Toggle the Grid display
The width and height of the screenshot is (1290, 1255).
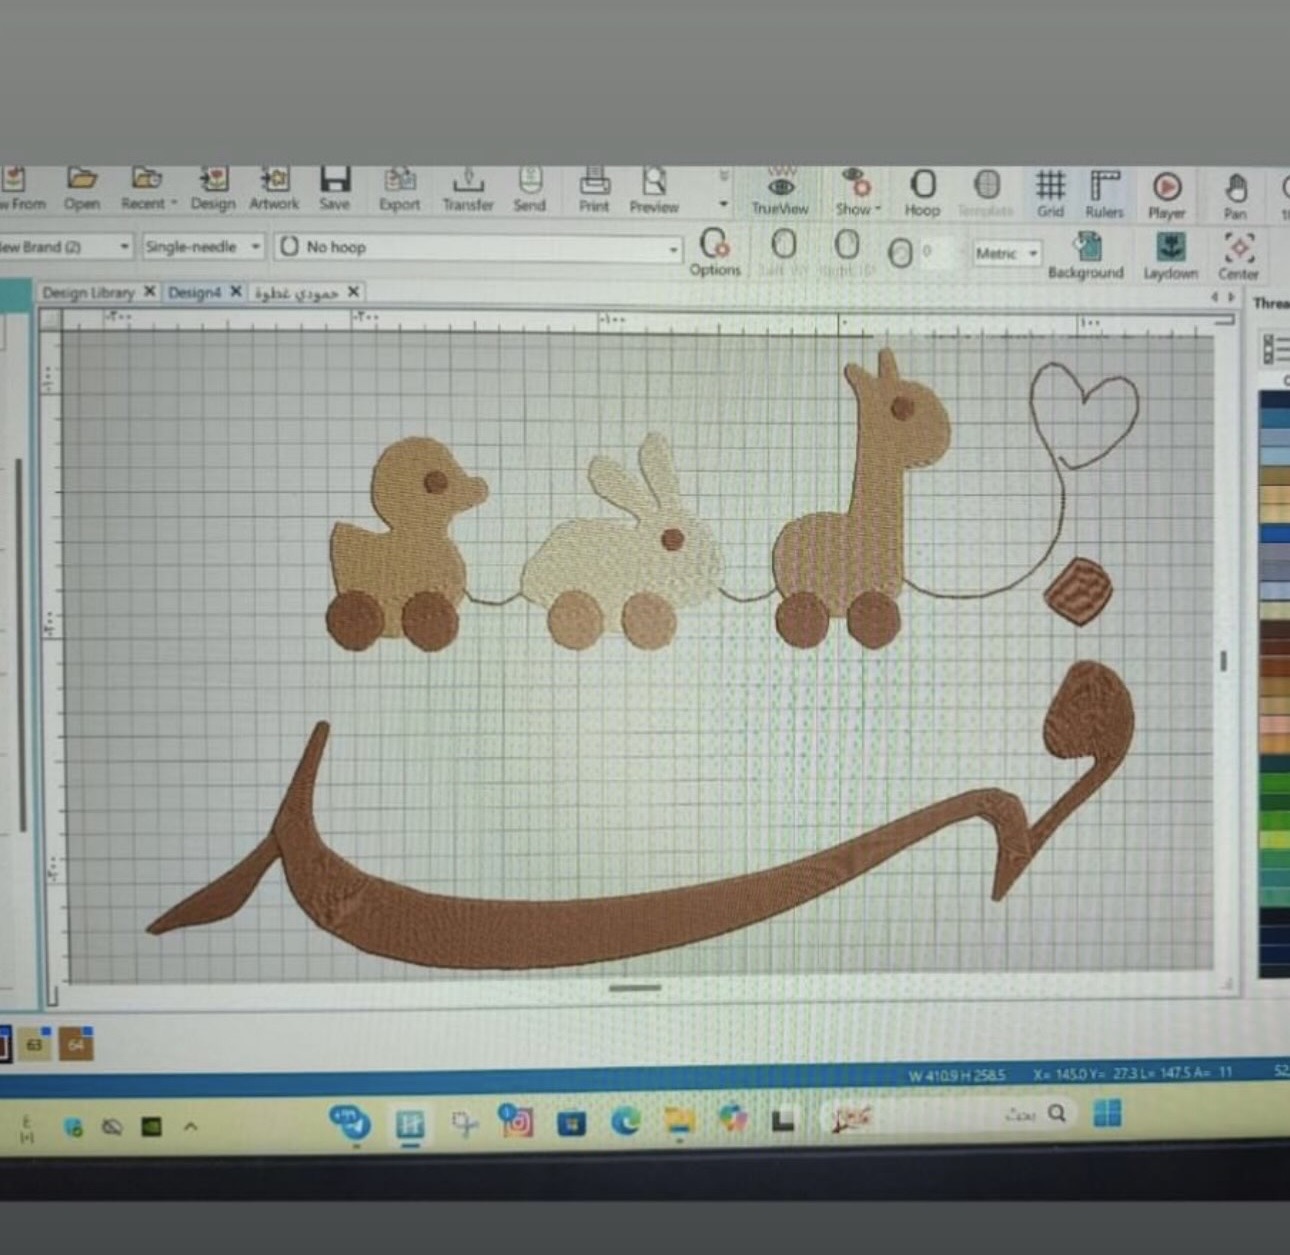1050,194
